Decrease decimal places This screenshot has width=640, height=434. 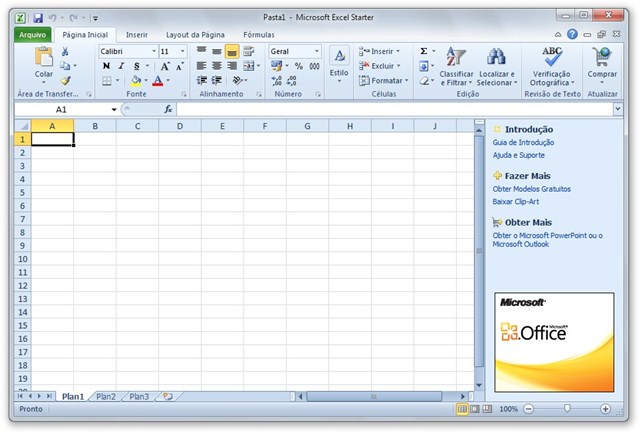tap(291, 80)
